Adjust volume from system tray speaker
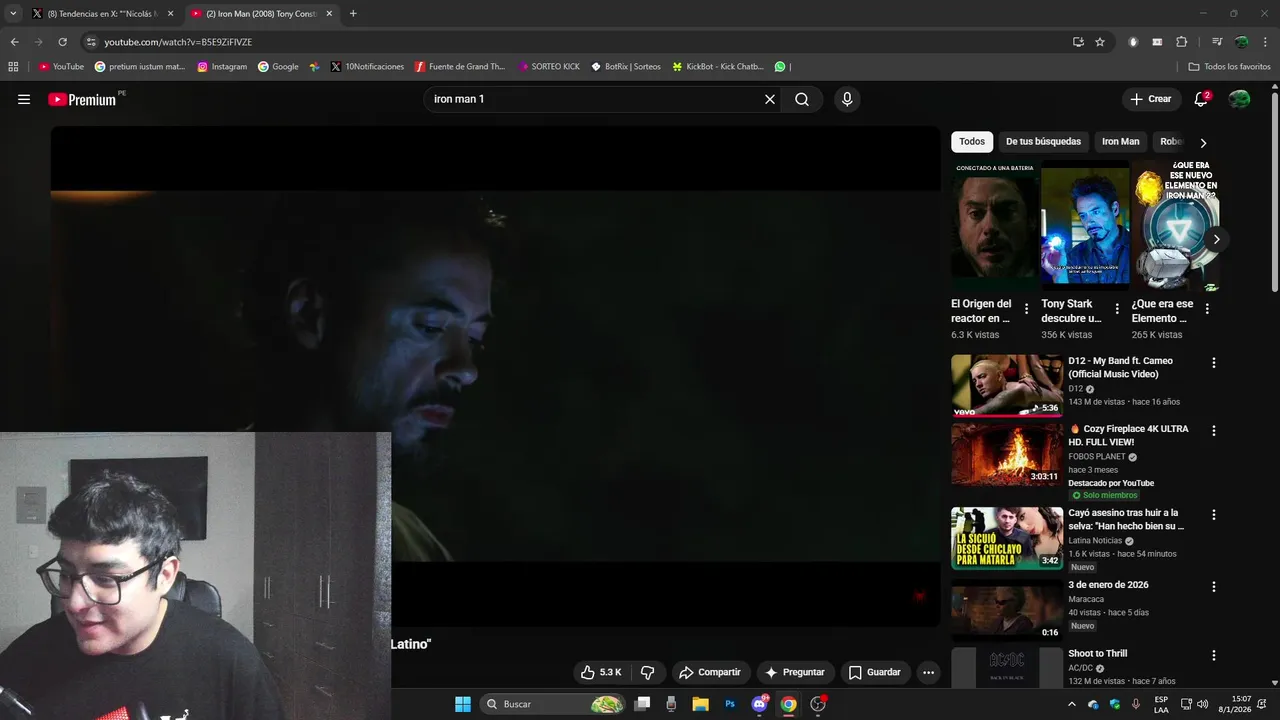 click(x=1202, y=704)
